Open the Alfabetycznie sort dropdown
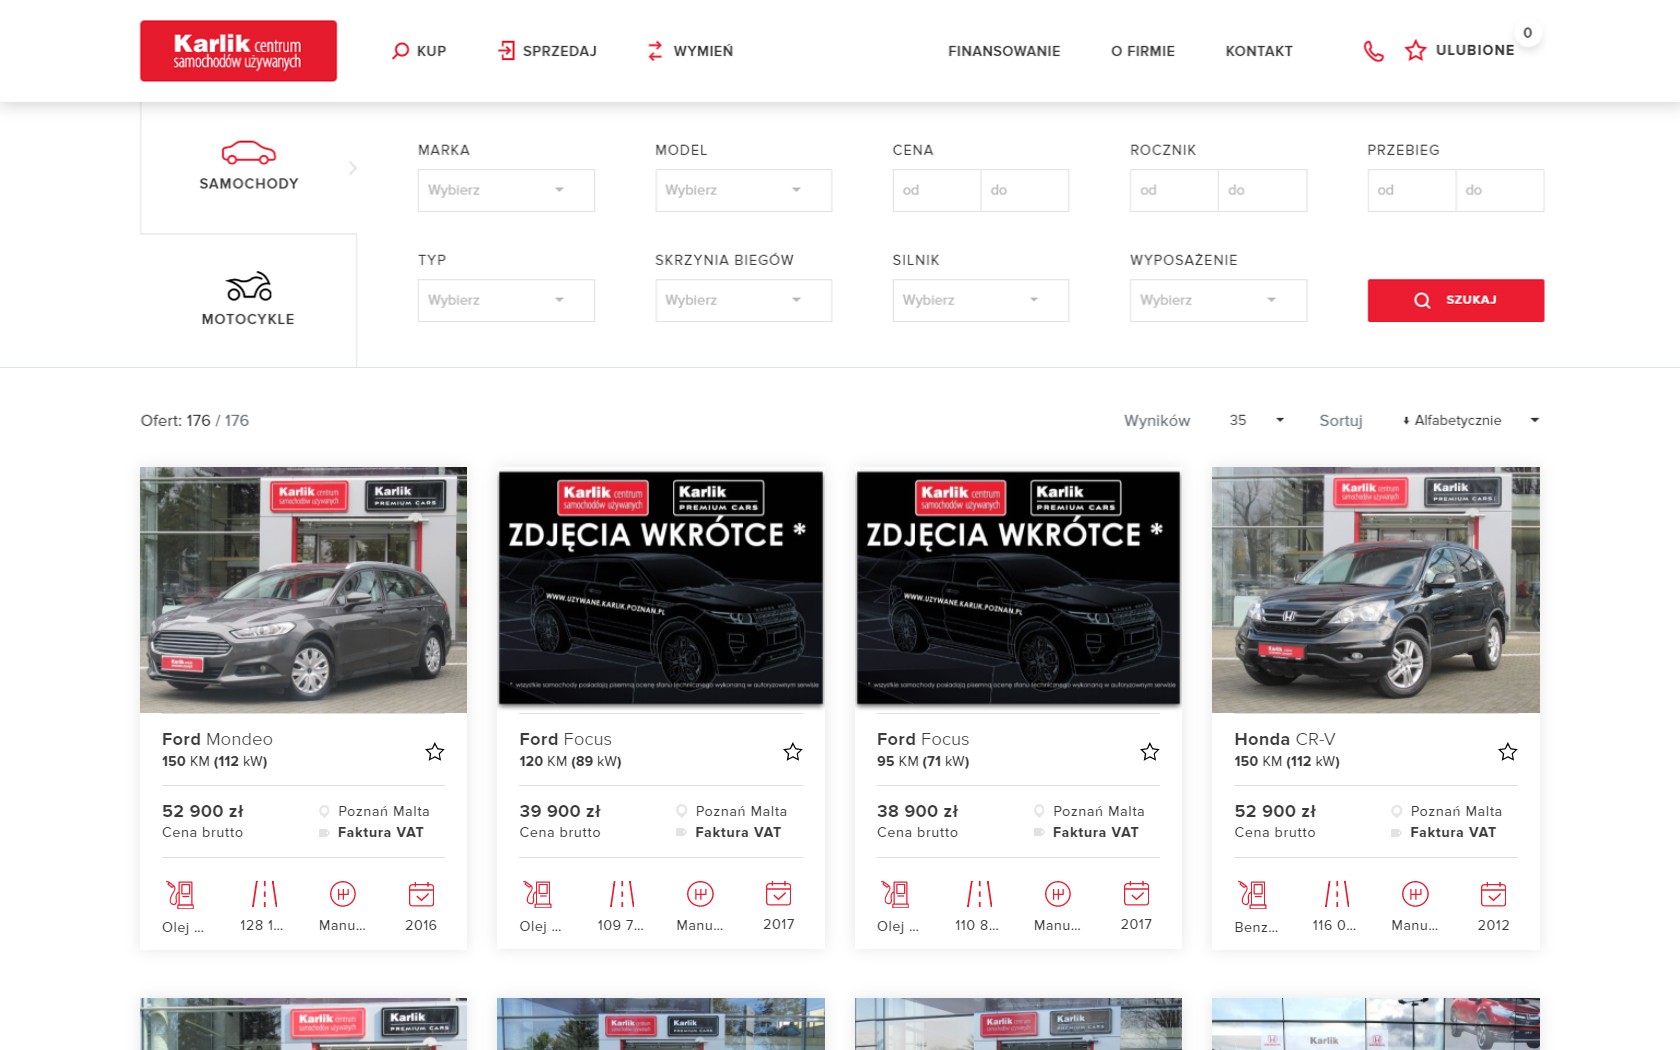1680x1050 pixels. pos(1469,421)
